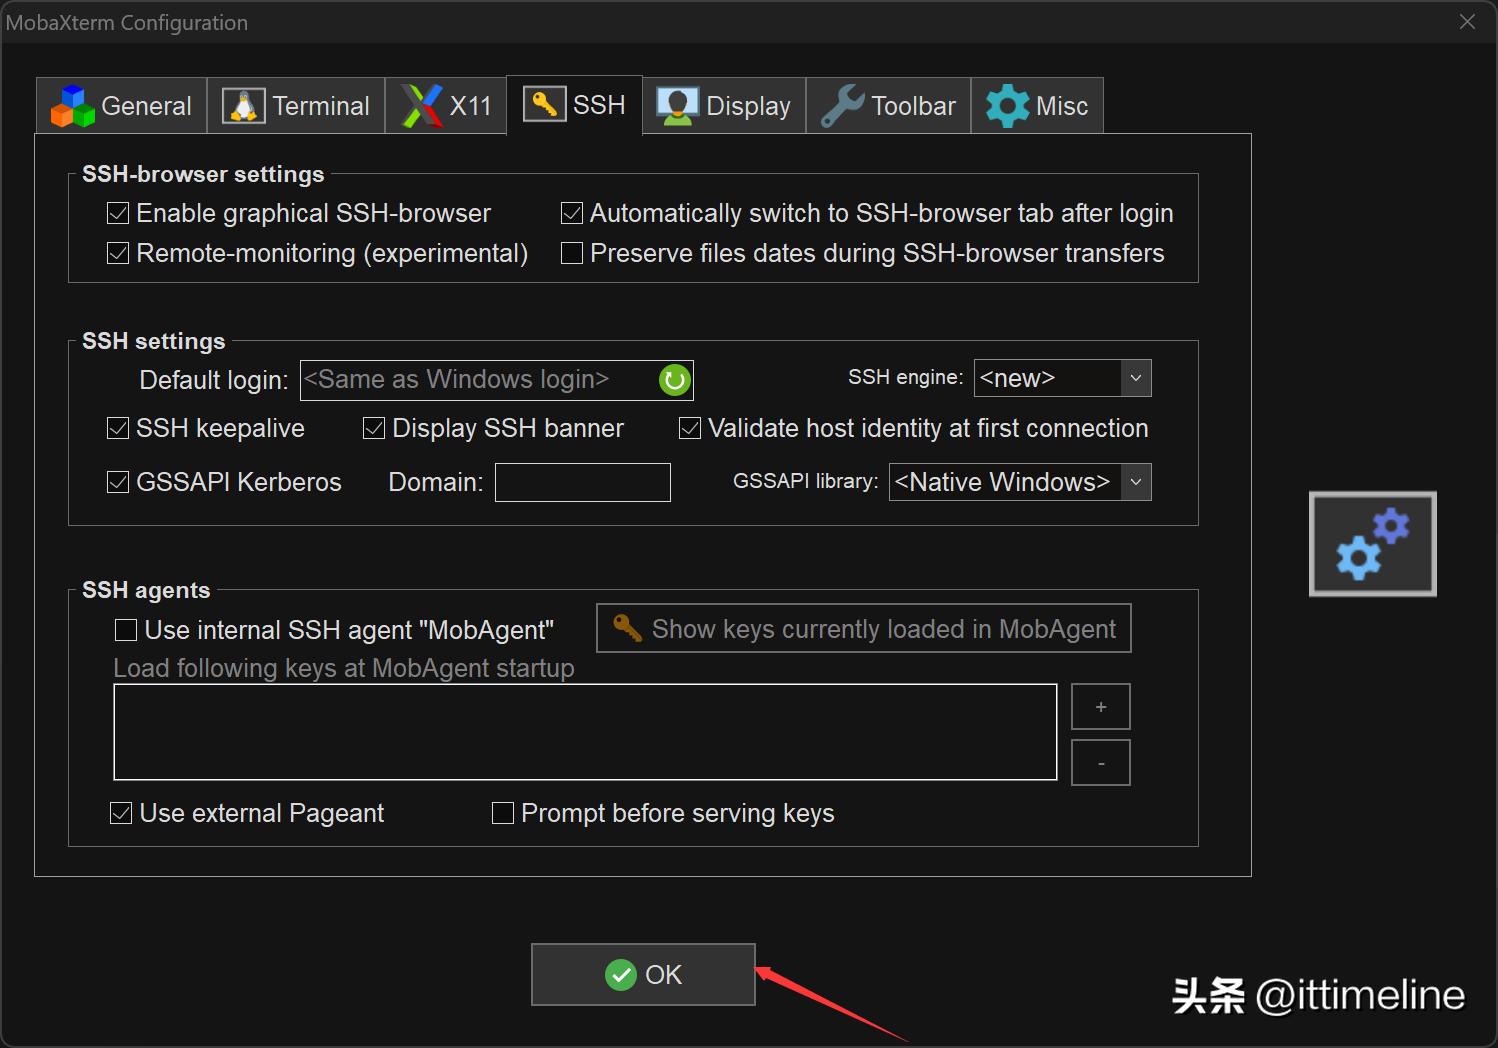Click Show keys currently loaded in MobAgent

pos(864,629)
